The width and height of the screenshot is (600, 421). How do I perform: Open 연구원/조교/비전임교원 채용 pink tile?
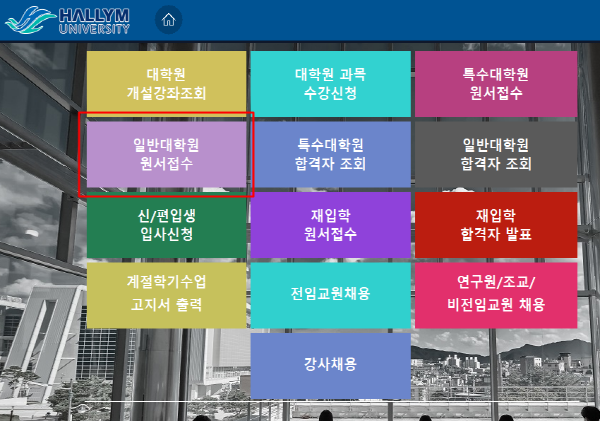click(495, 295)
